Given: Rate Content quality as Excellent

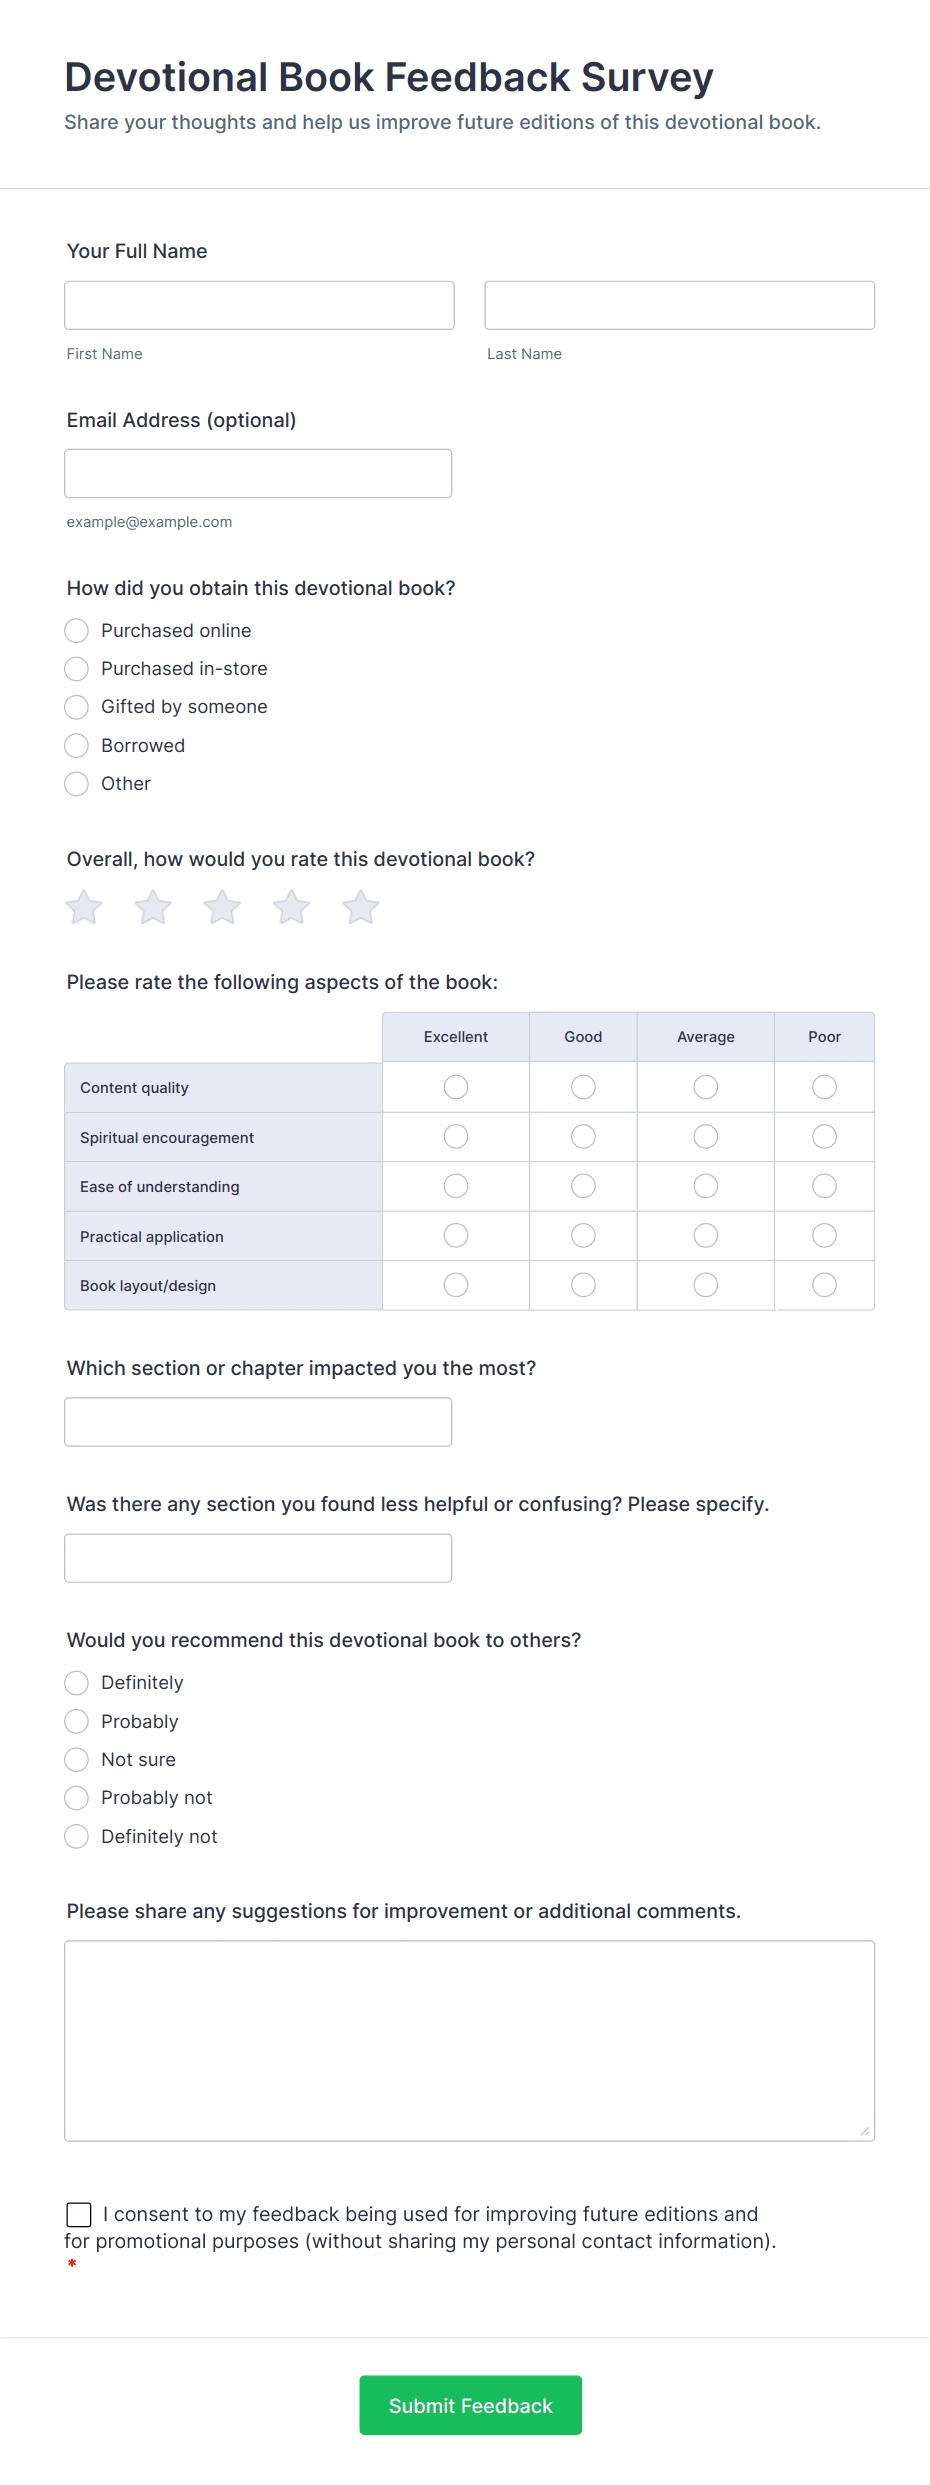Looking at the screenshot, I should click(x=455, y=1086).
